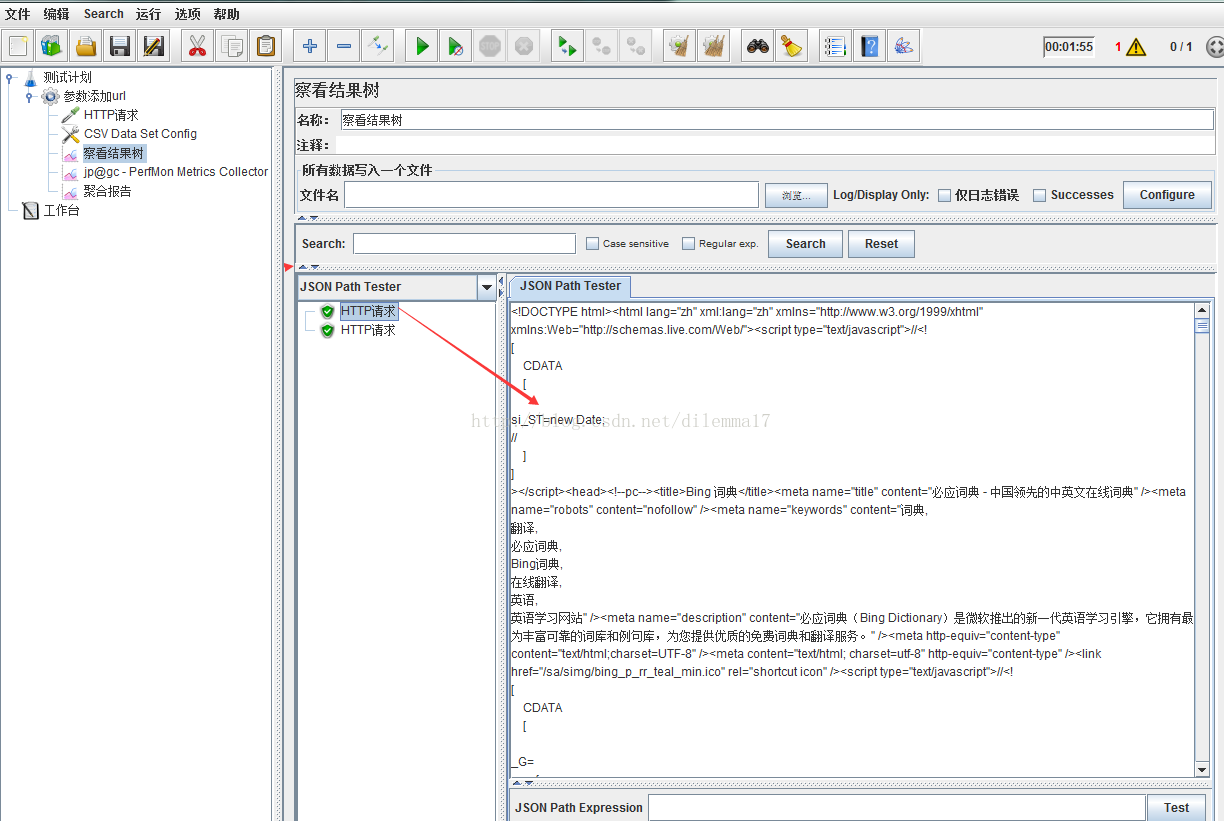
Task: Click the 0 / 1 active threads counter
Action: coord(1181,47)
